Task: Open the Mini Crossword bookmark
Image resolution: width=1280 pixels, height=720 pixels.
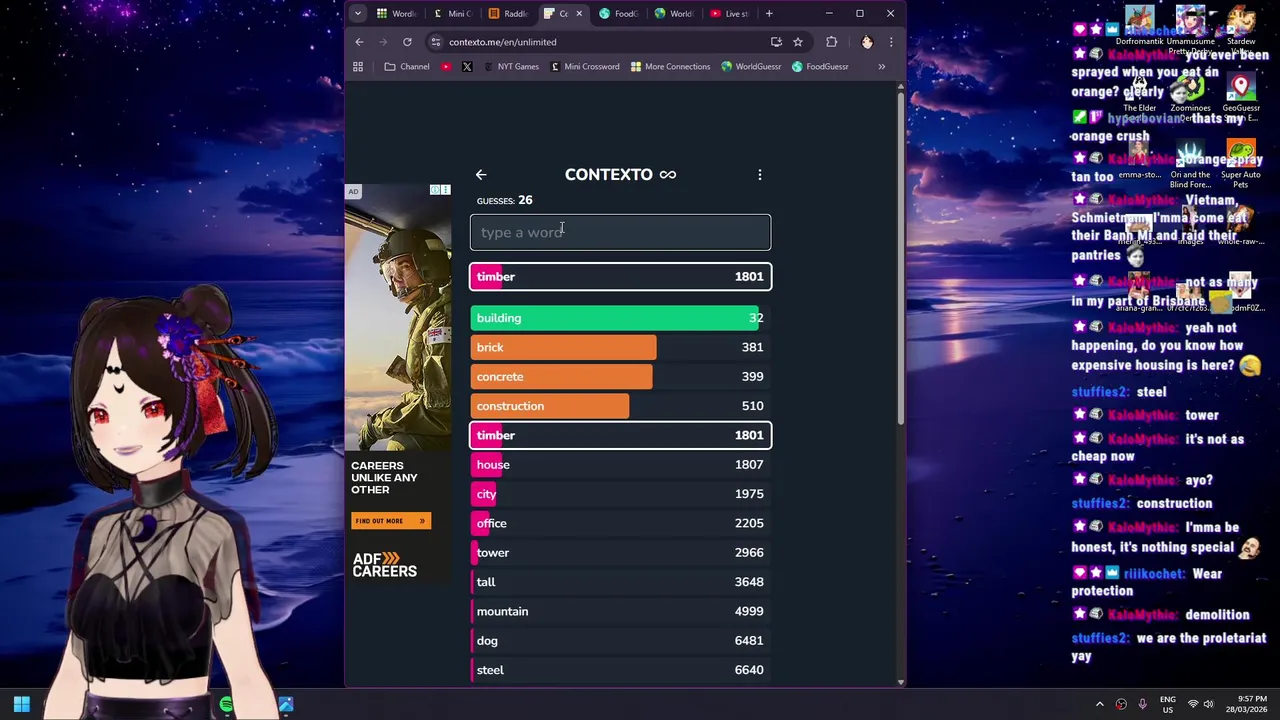Action: pyautogui.click(x=584, y=67)
